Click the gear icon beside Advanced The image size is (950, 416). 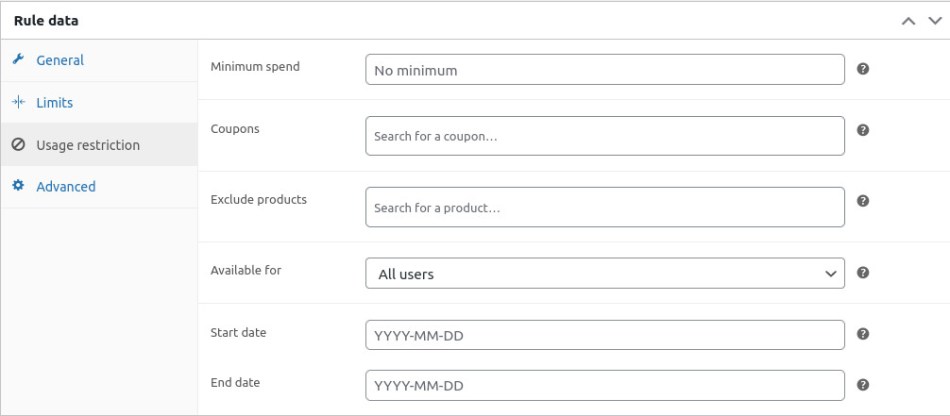pyautogui.click(x=17, y=186)
